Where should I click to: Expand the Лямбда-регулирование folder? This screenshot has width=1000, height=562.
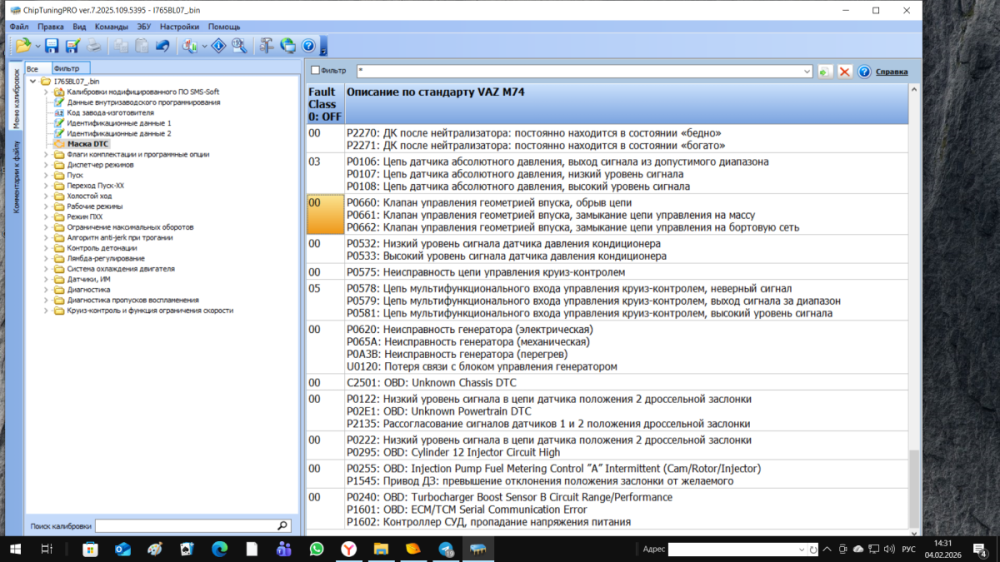click(46, 258)
